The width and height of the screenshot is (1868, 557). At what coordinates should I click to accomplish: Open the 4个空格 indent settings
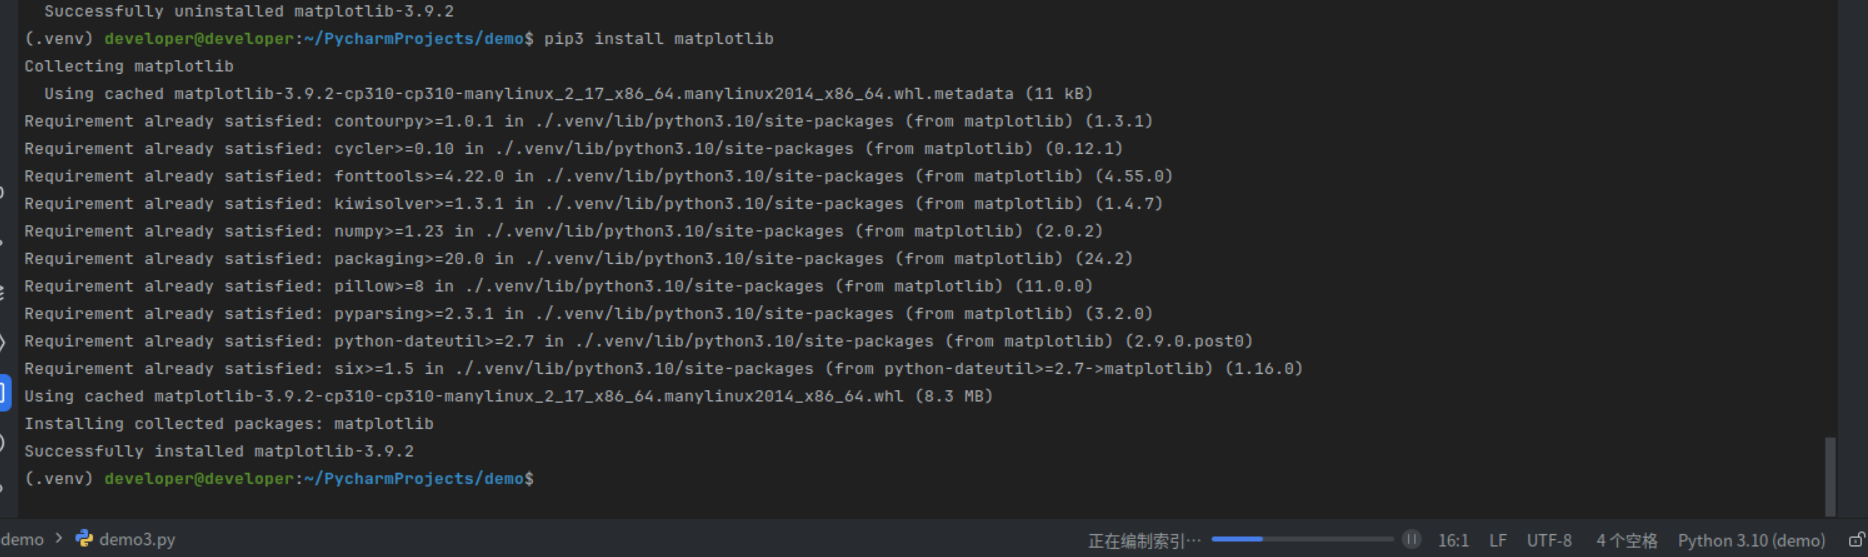point(1626,541)
